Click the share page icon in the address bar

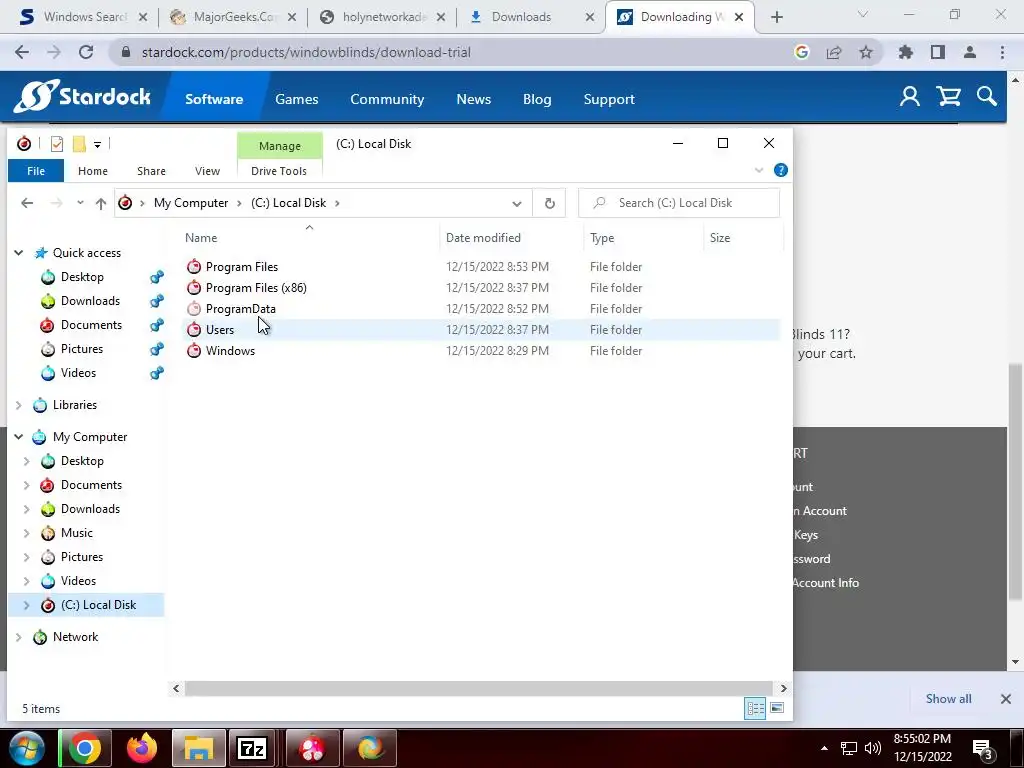[834, 52]
